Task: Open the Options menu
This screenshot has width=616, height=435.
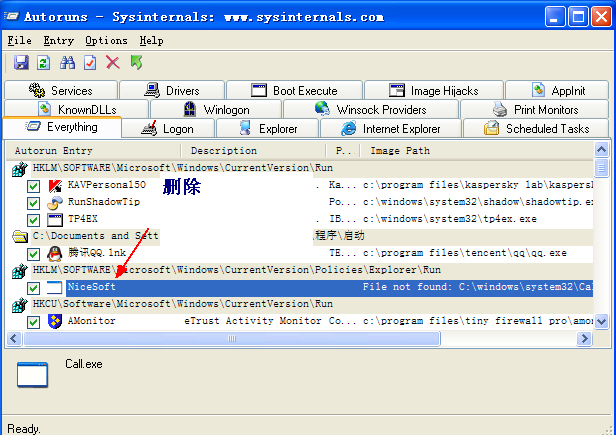Action: coord(106,40)
